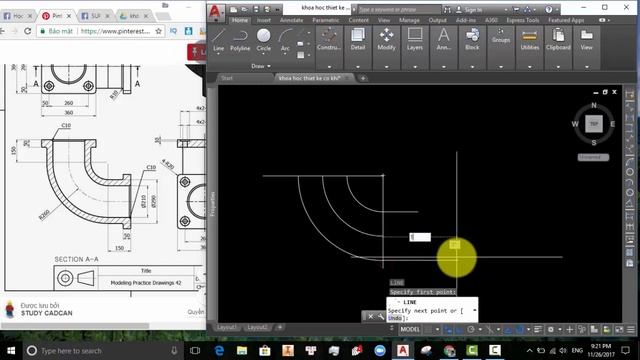Open the Layers panel
The image size is (640, 360).
pyautogui.click(x=415, y=40)
